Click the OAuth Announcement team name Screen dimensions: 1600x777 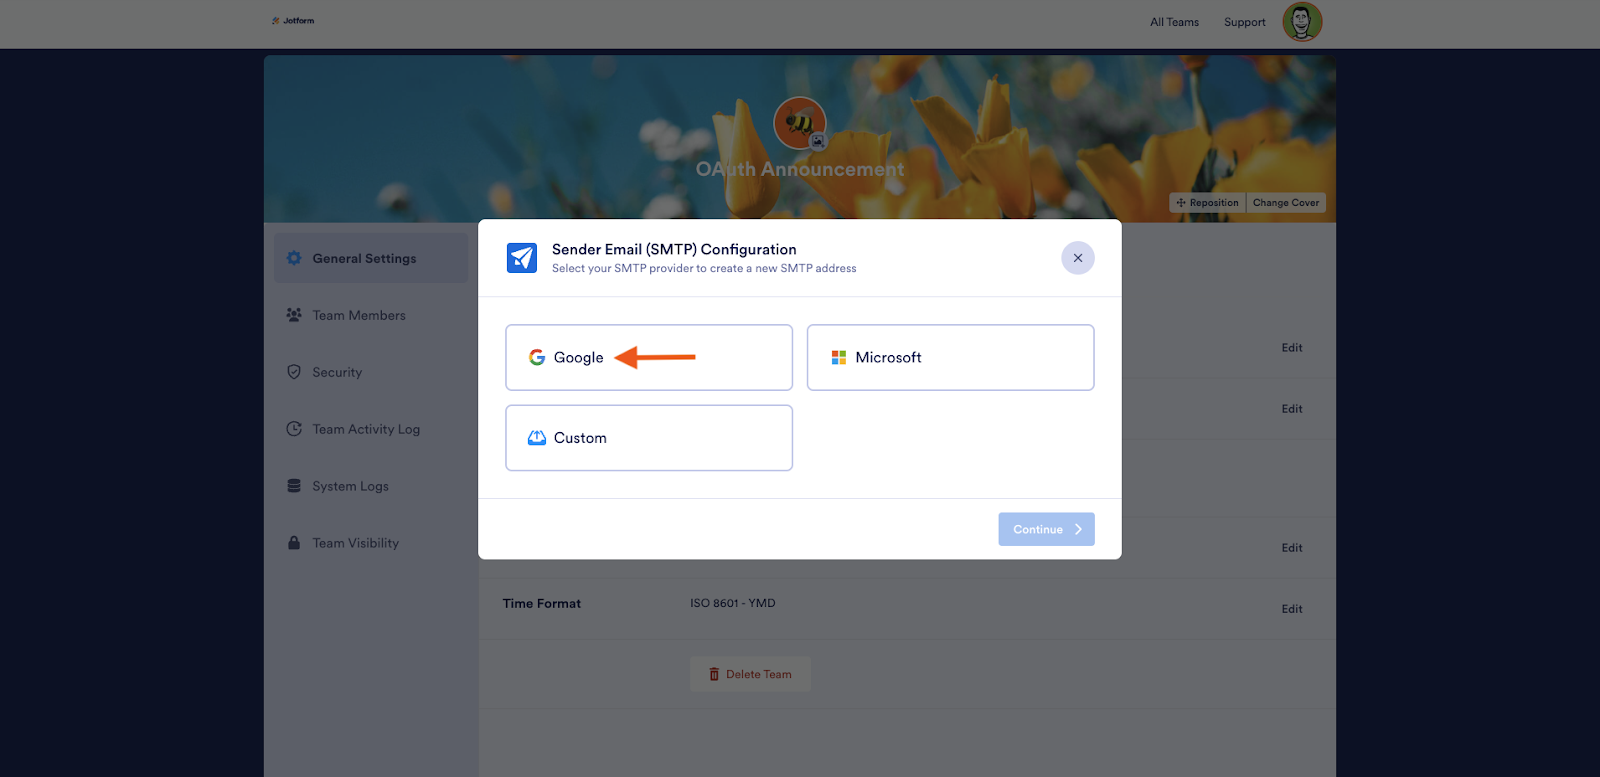click(x=800, y=170)
